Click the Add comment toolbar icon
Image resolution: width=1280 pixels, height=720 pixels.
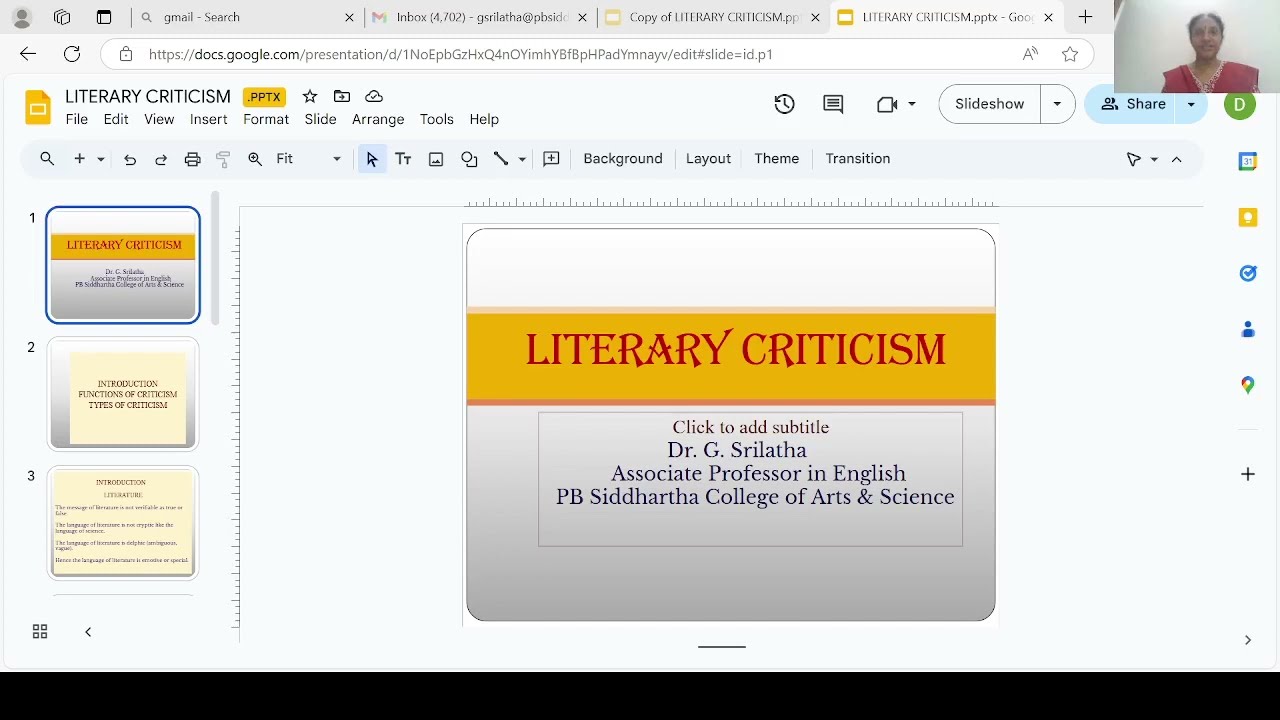point(551,159)
